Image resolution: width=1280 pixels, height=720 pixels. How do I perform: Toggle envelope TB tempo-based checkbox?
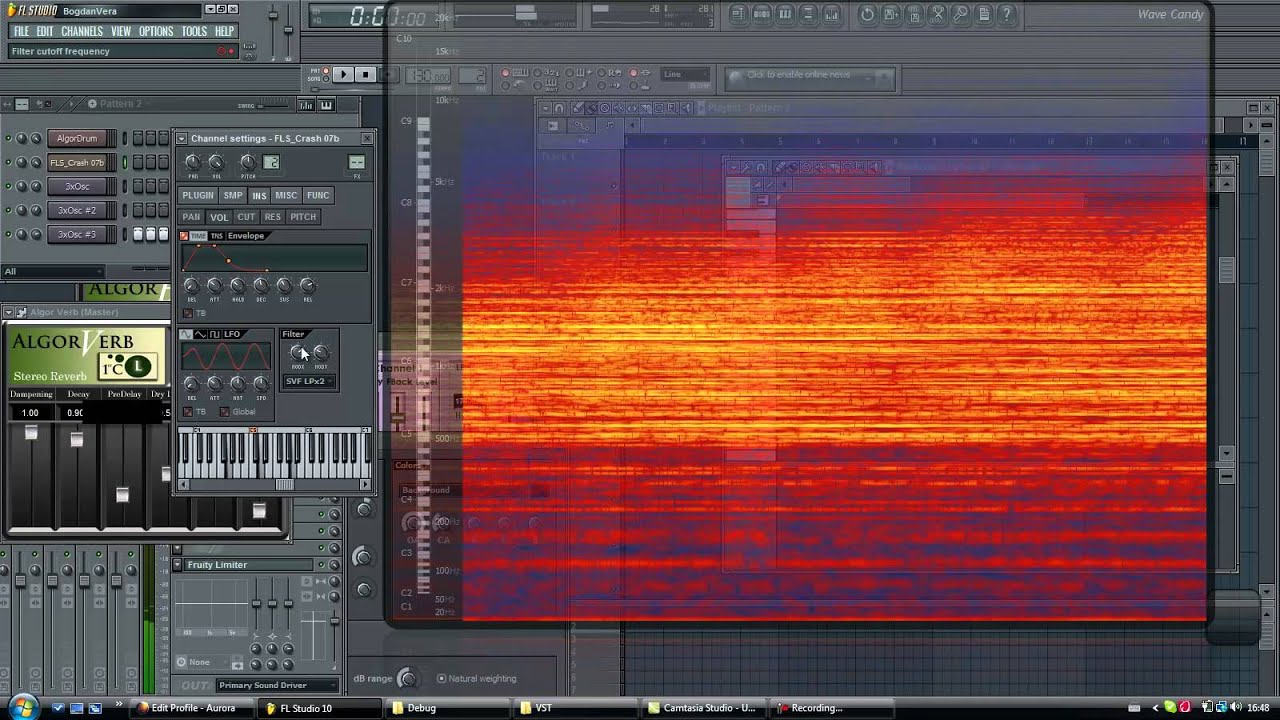pyautogui.click(x=187, y=313)
